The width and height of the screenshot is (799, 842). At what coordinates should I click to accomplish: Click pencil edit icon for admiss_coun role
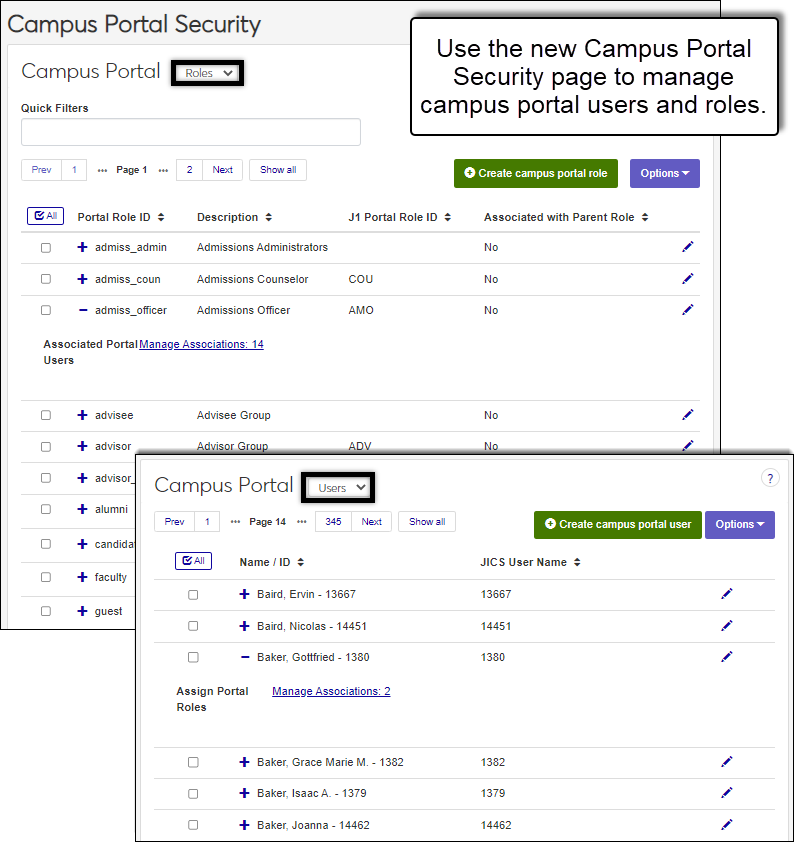[x=687, y=278]
